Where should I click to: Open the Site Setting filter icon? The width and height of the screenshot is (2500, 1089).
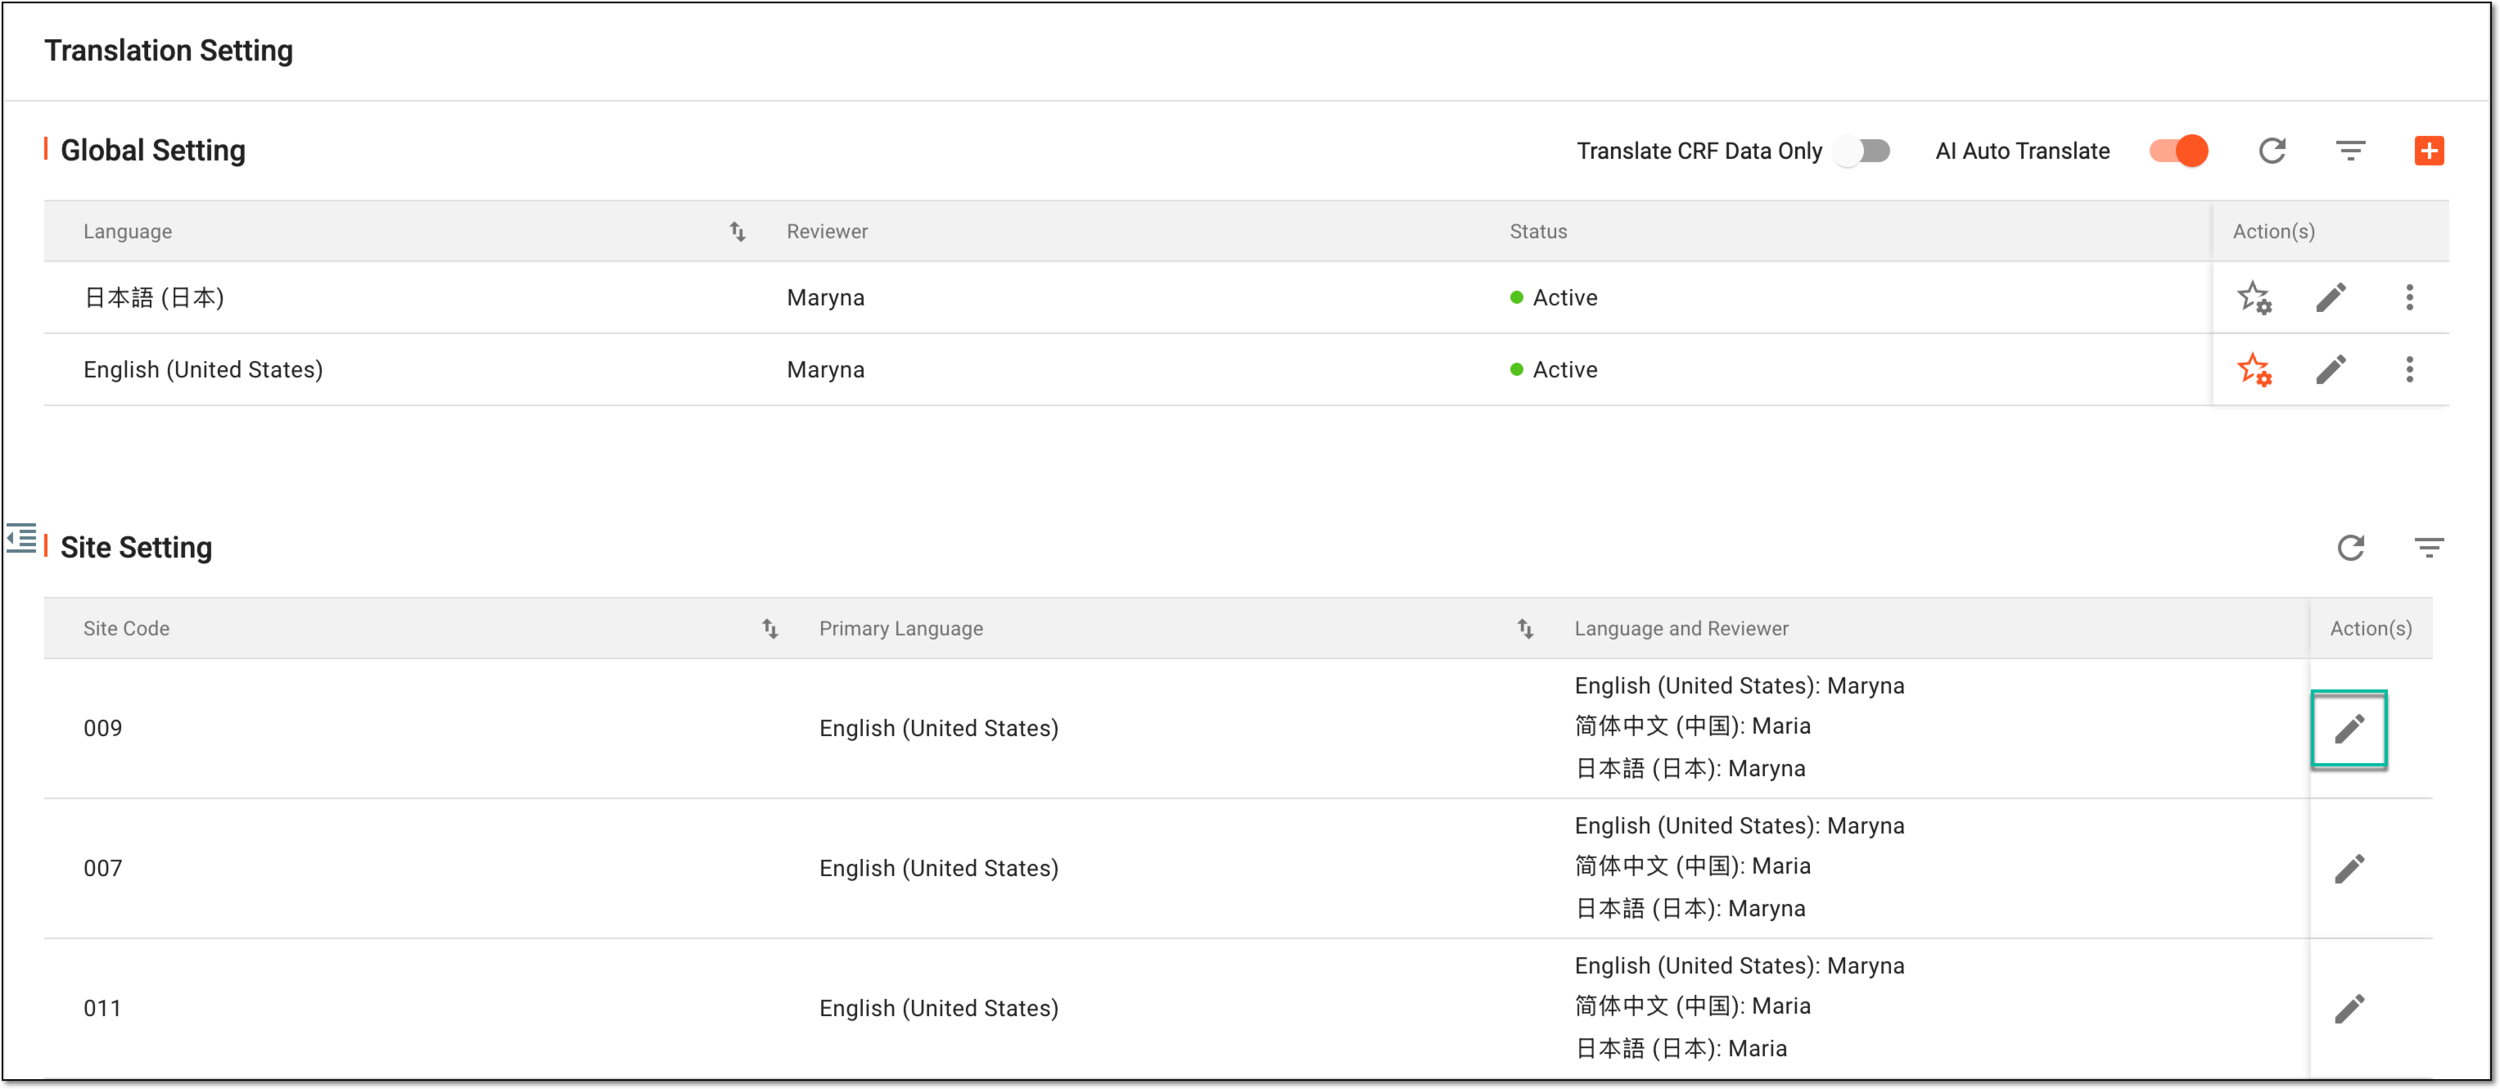click(x=2428, y=548)
